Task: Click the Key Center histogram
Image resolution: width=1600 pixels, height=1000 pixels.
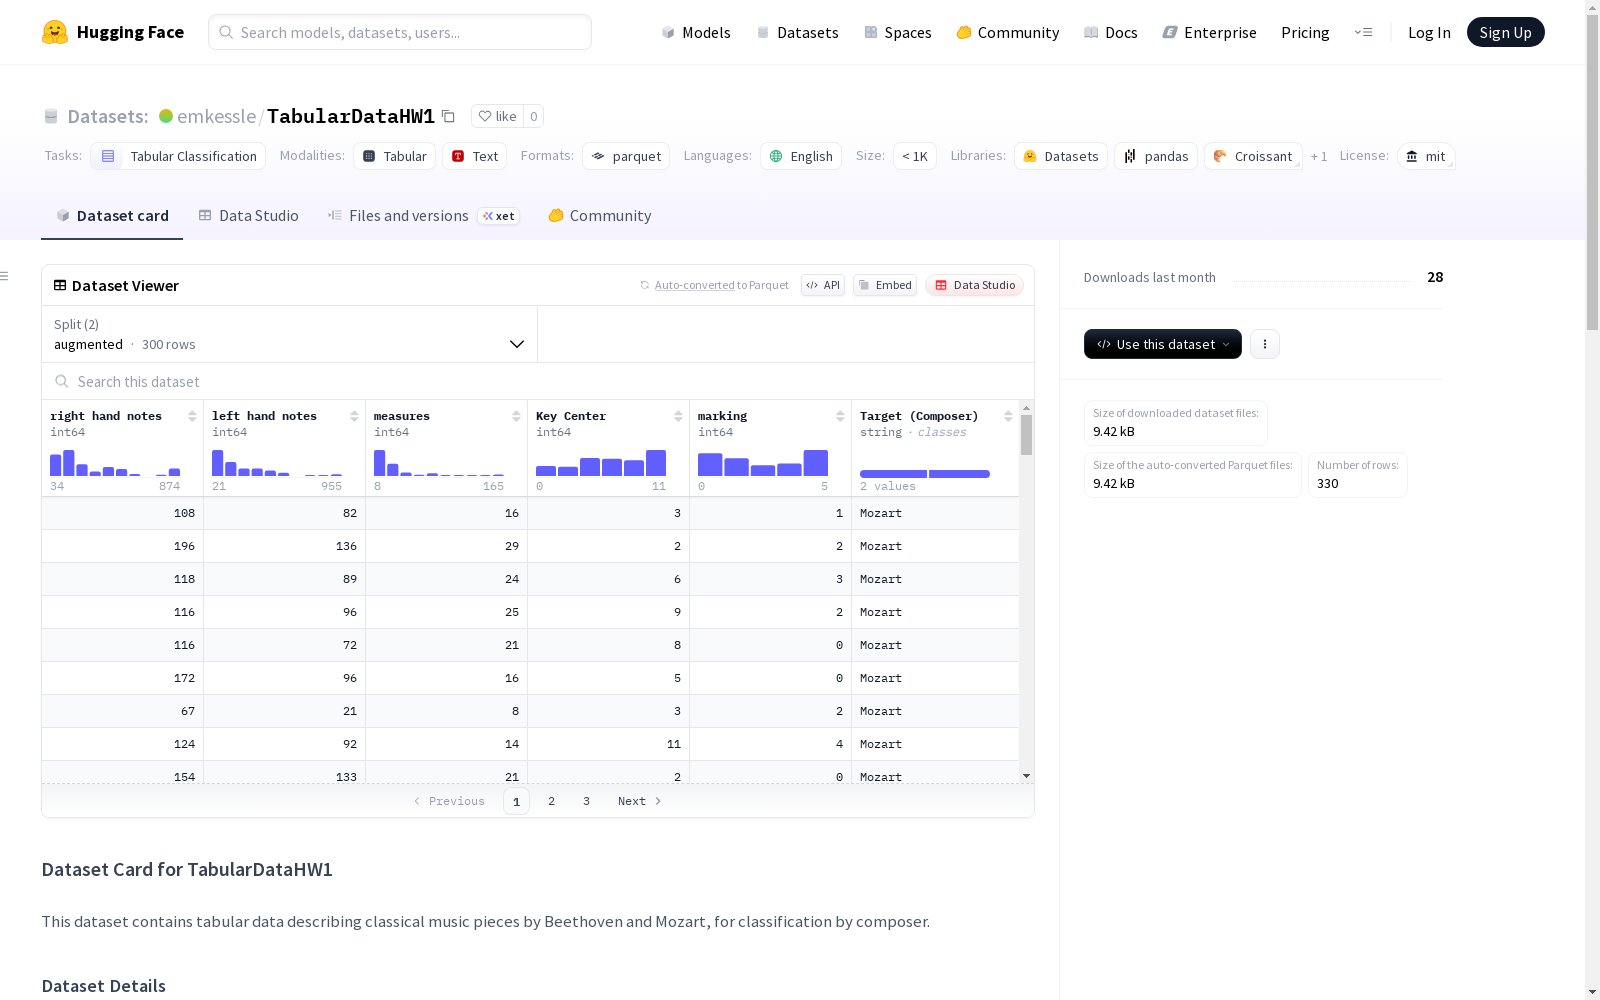Action: click(601, 463)
